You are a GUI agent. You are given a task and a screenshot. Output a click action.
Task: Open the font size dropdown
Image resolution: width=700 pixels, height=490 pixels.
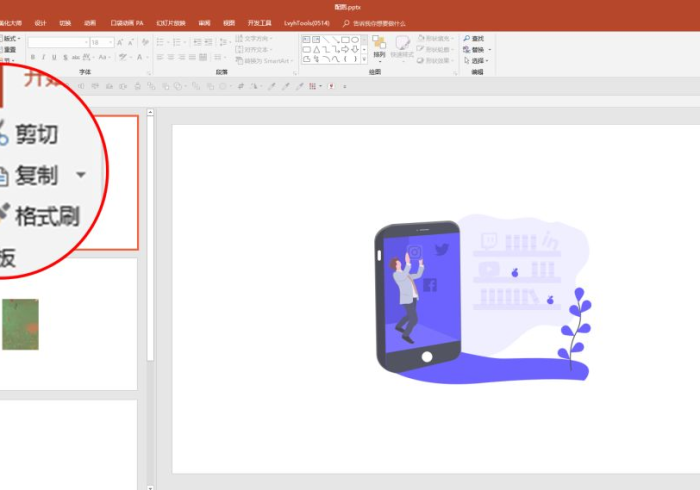coord(109,43)
